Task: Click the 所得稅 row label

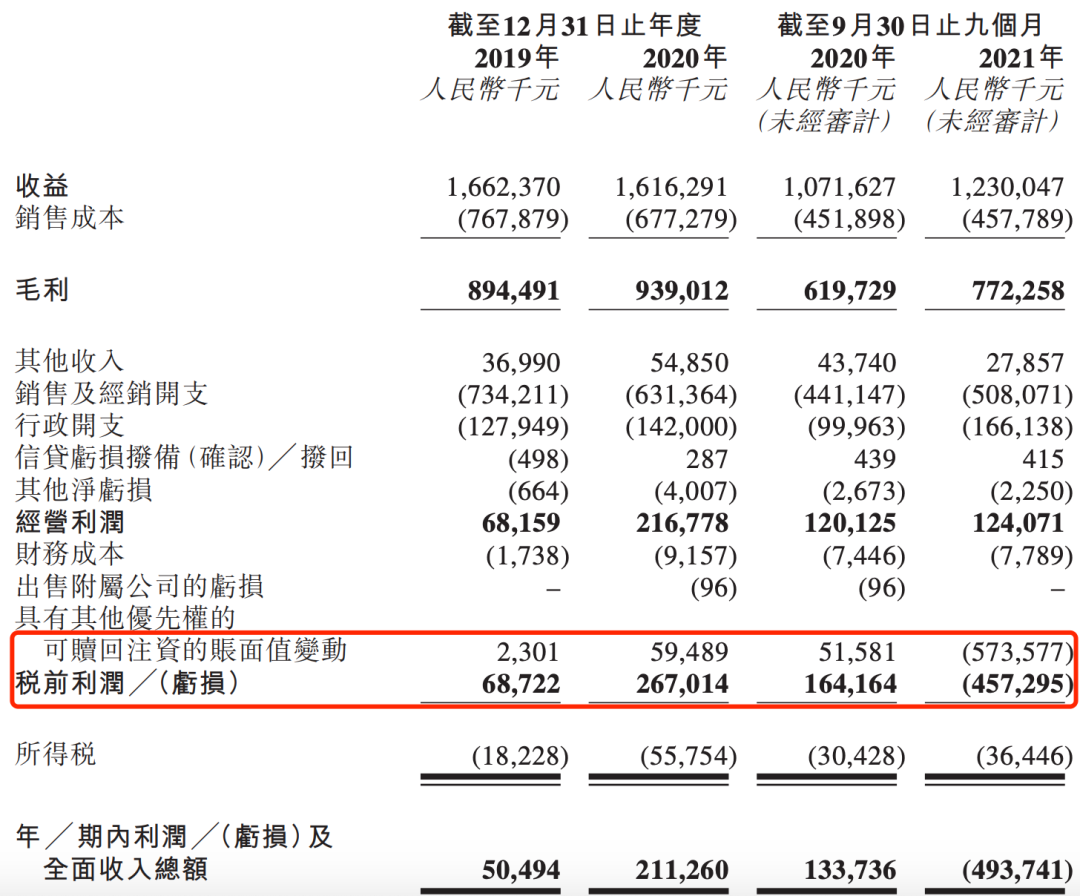Action: click(56, 754)
